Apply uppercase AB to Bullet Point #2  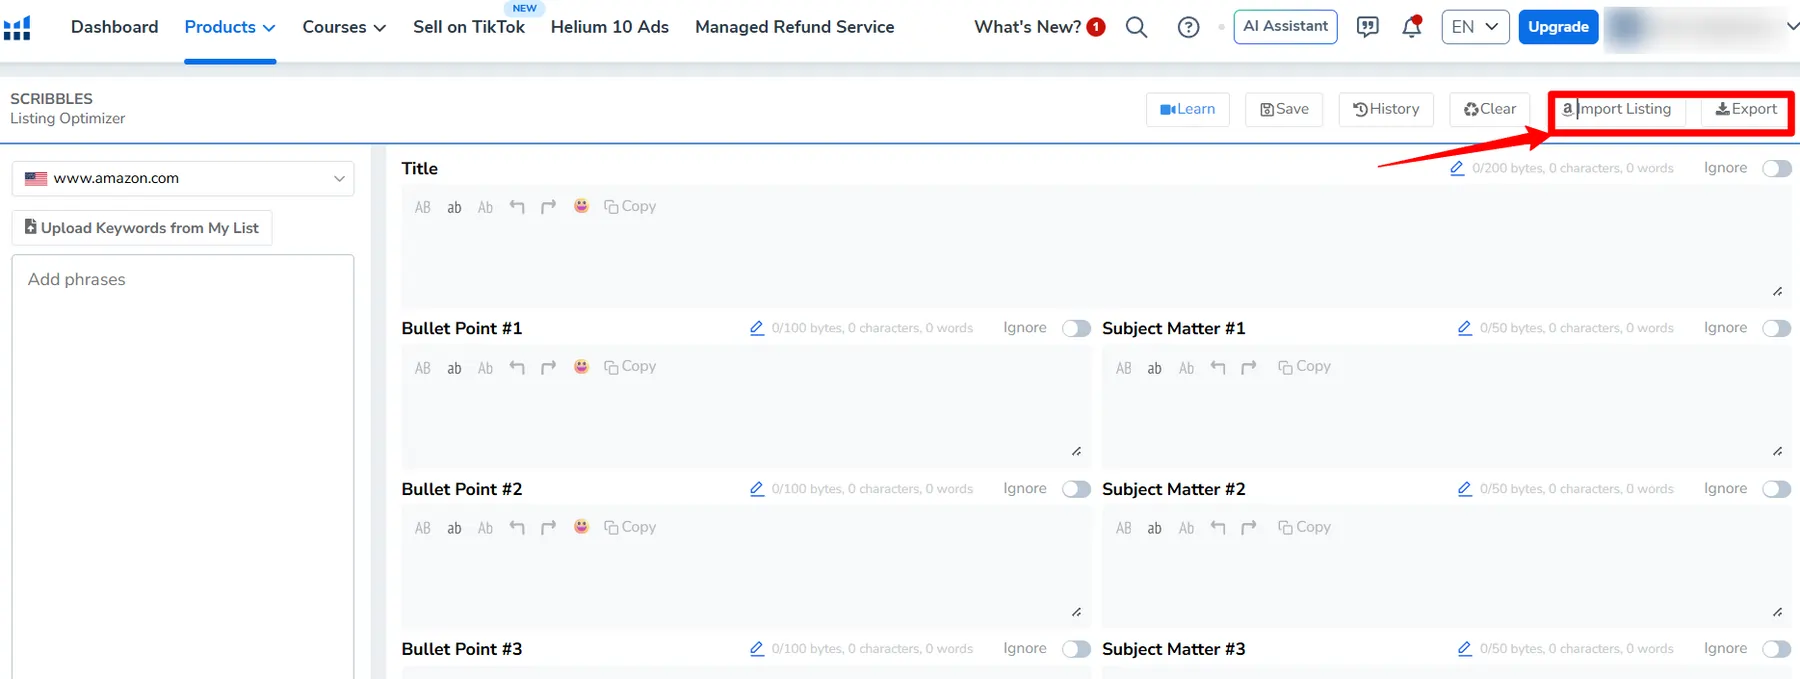click(x=423, y=528)
